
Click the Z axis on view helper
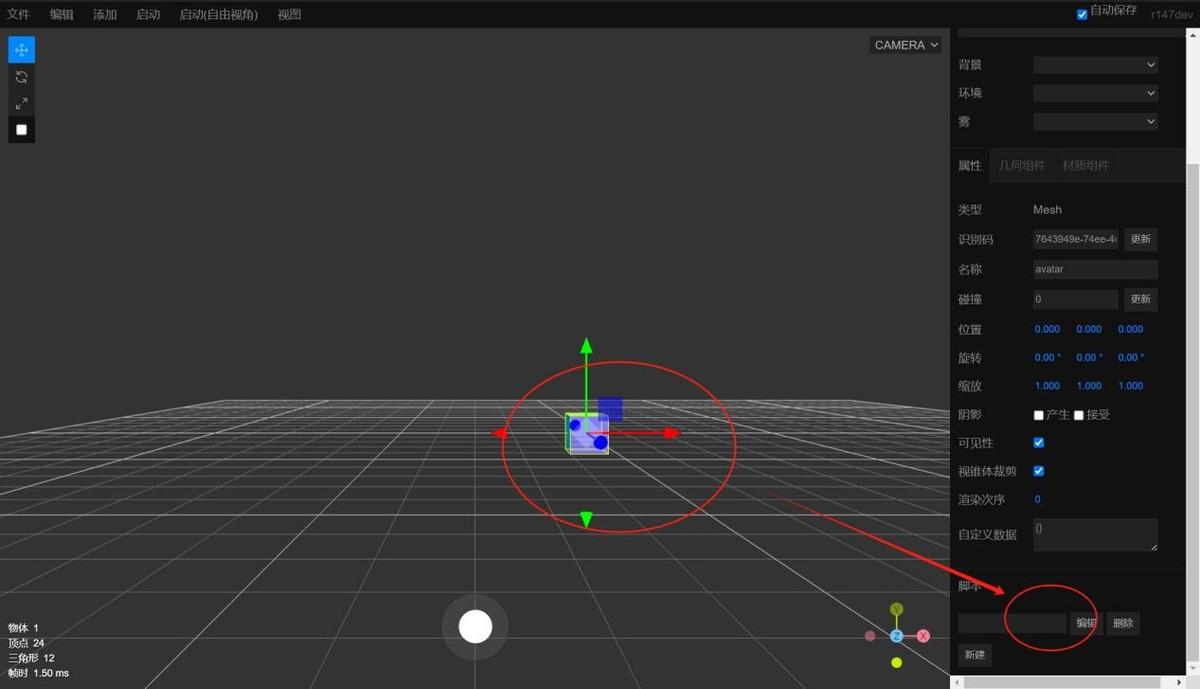(897, 636)
